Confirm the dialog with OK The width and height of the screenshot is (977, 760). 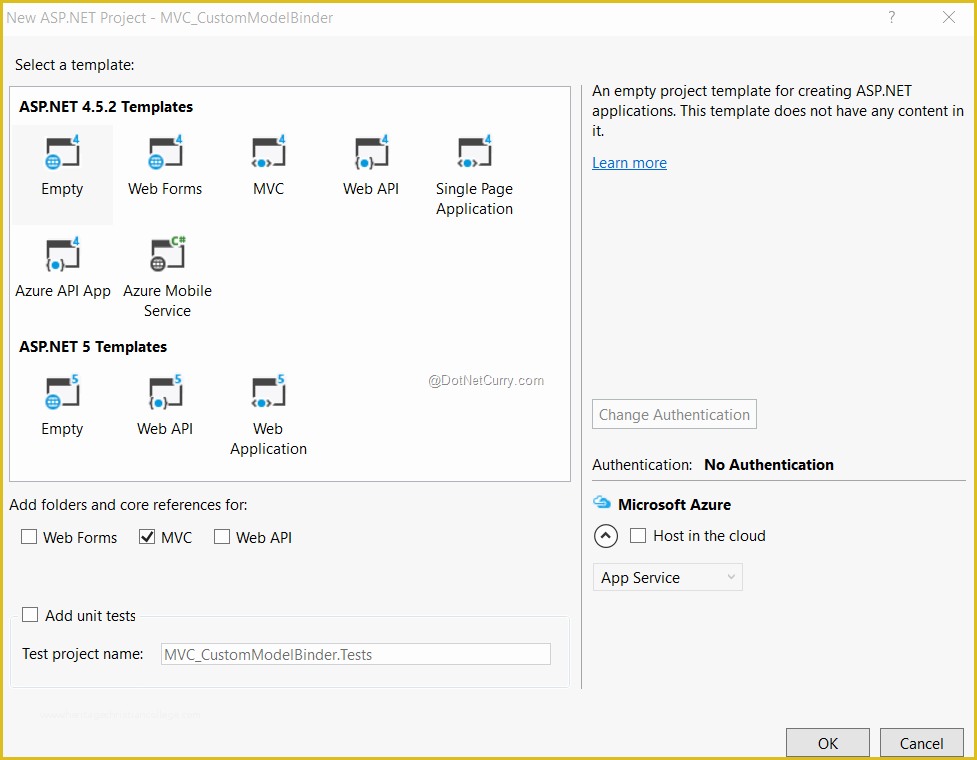[x=827, y=743]
